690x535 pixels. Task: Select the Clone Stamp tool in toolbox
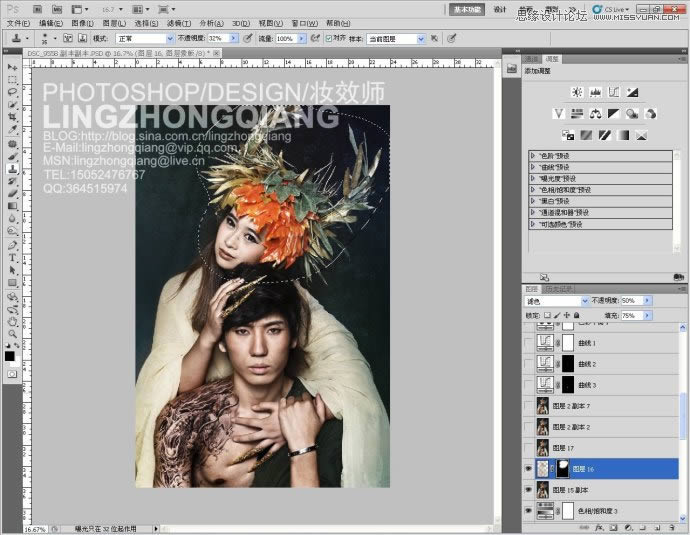[x=12, y=169]
